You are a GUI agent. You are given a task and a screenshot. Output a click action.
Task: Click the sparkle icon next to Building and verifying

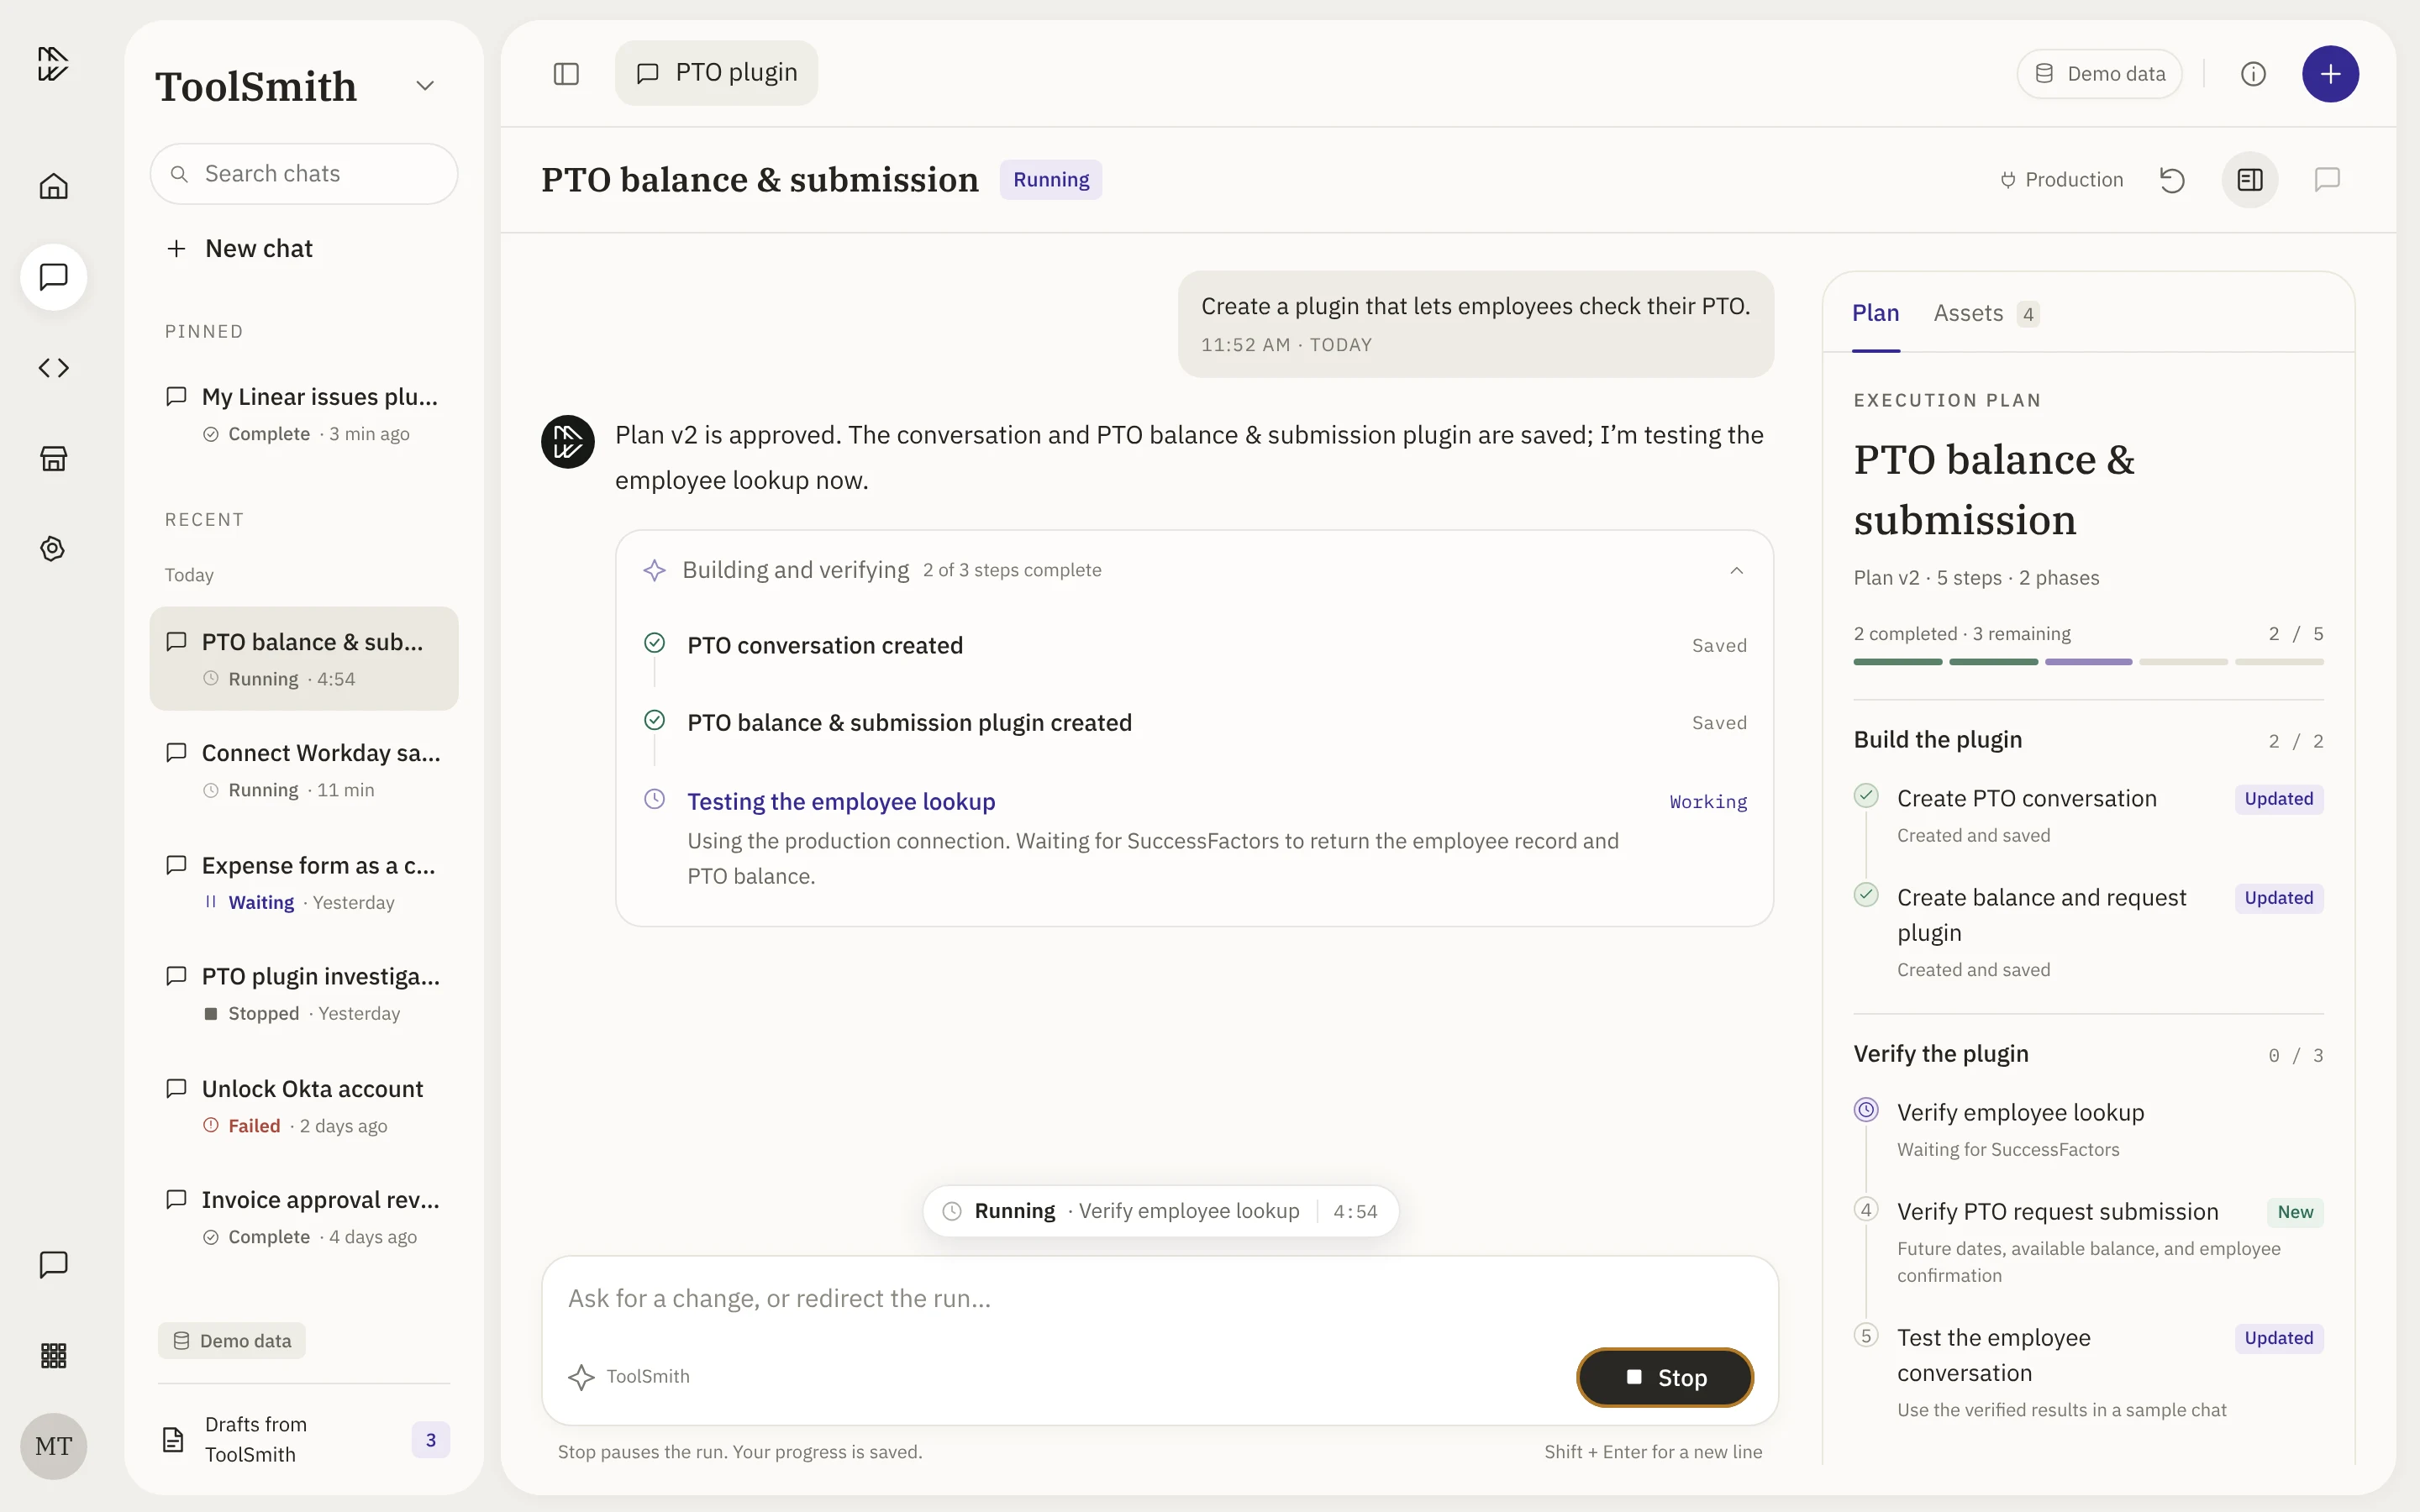(x=654, y=570)
